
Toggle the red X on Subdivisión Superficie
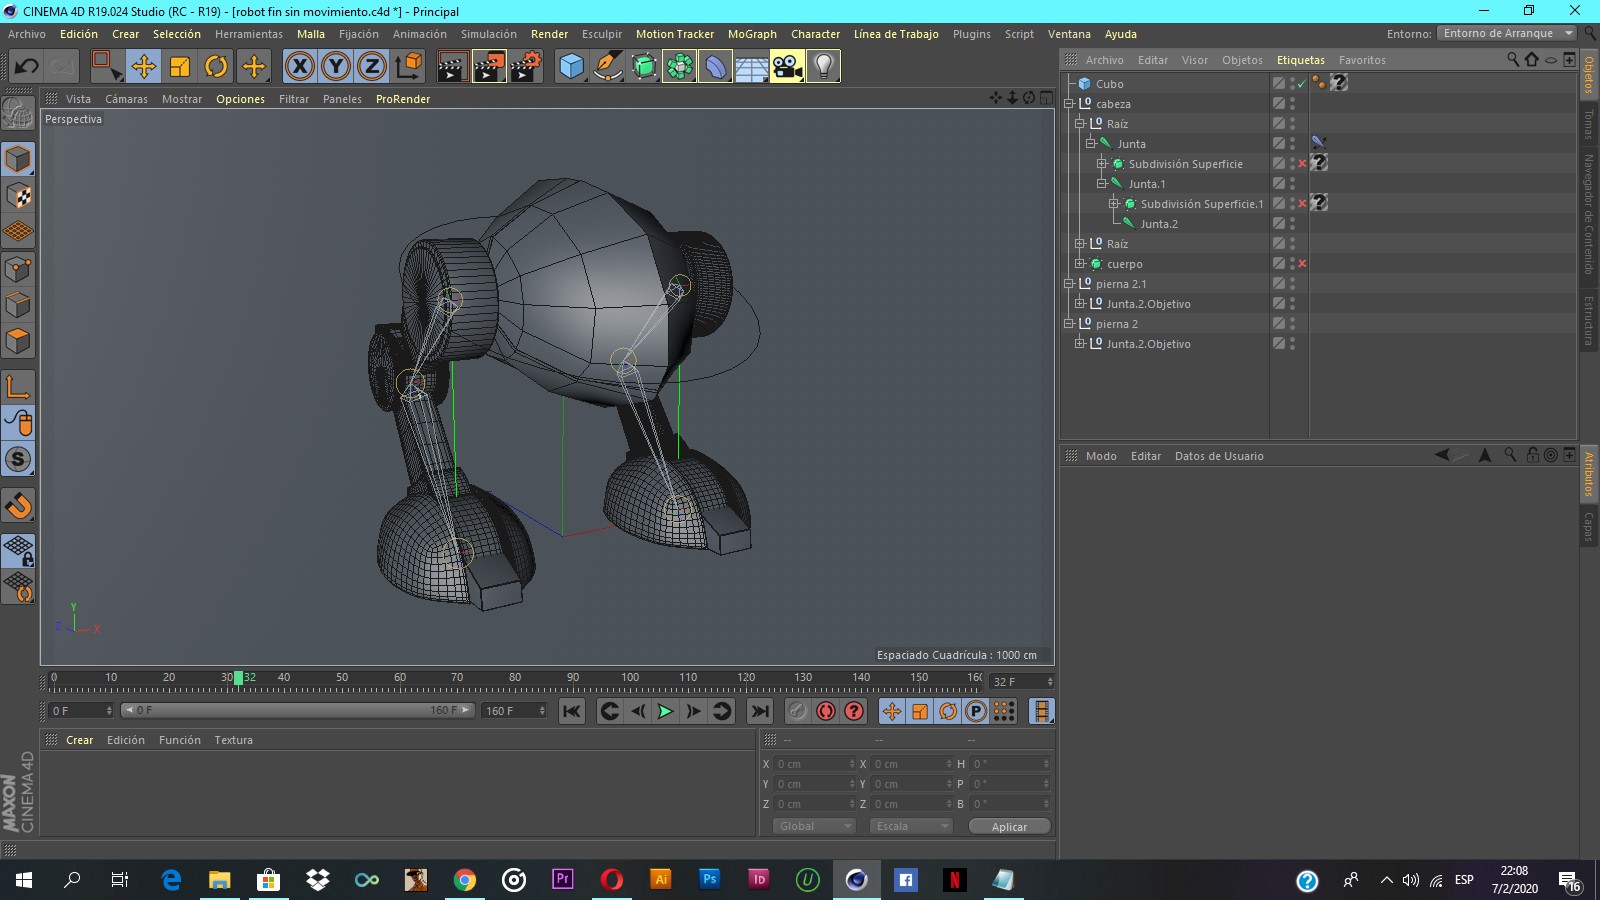[x=1301, y=163]
